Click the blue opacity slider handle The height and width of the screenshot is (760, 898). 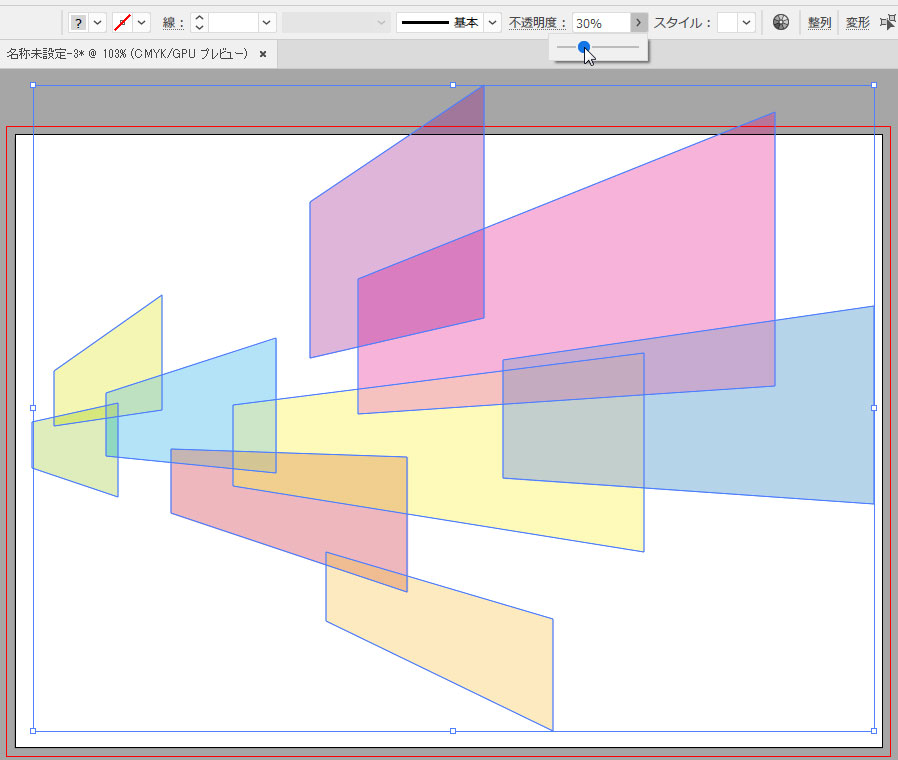(x=584, y=47)
